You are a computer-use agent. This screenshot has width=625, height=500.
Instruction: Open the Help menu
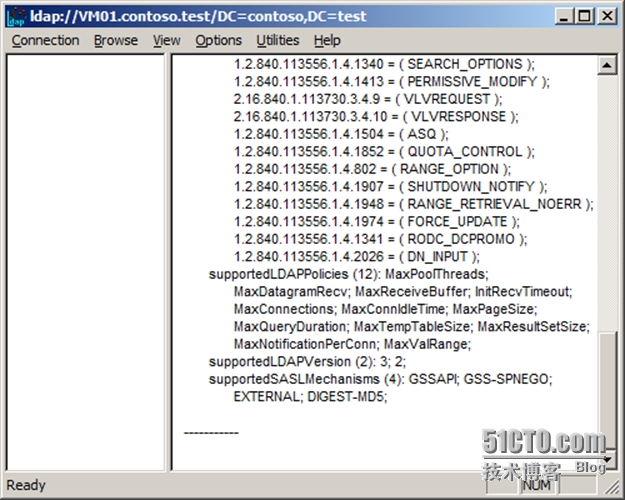(x=327, y=40)
